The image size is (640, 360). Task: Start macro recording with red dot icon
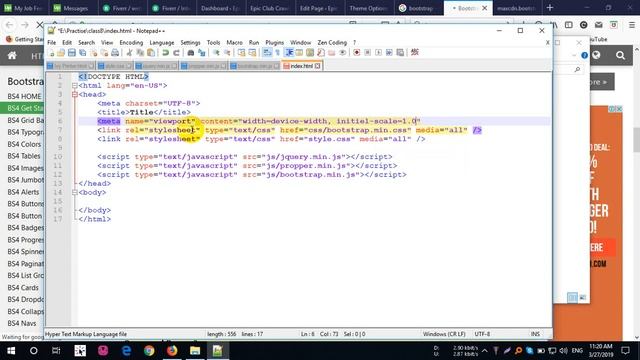356,52
